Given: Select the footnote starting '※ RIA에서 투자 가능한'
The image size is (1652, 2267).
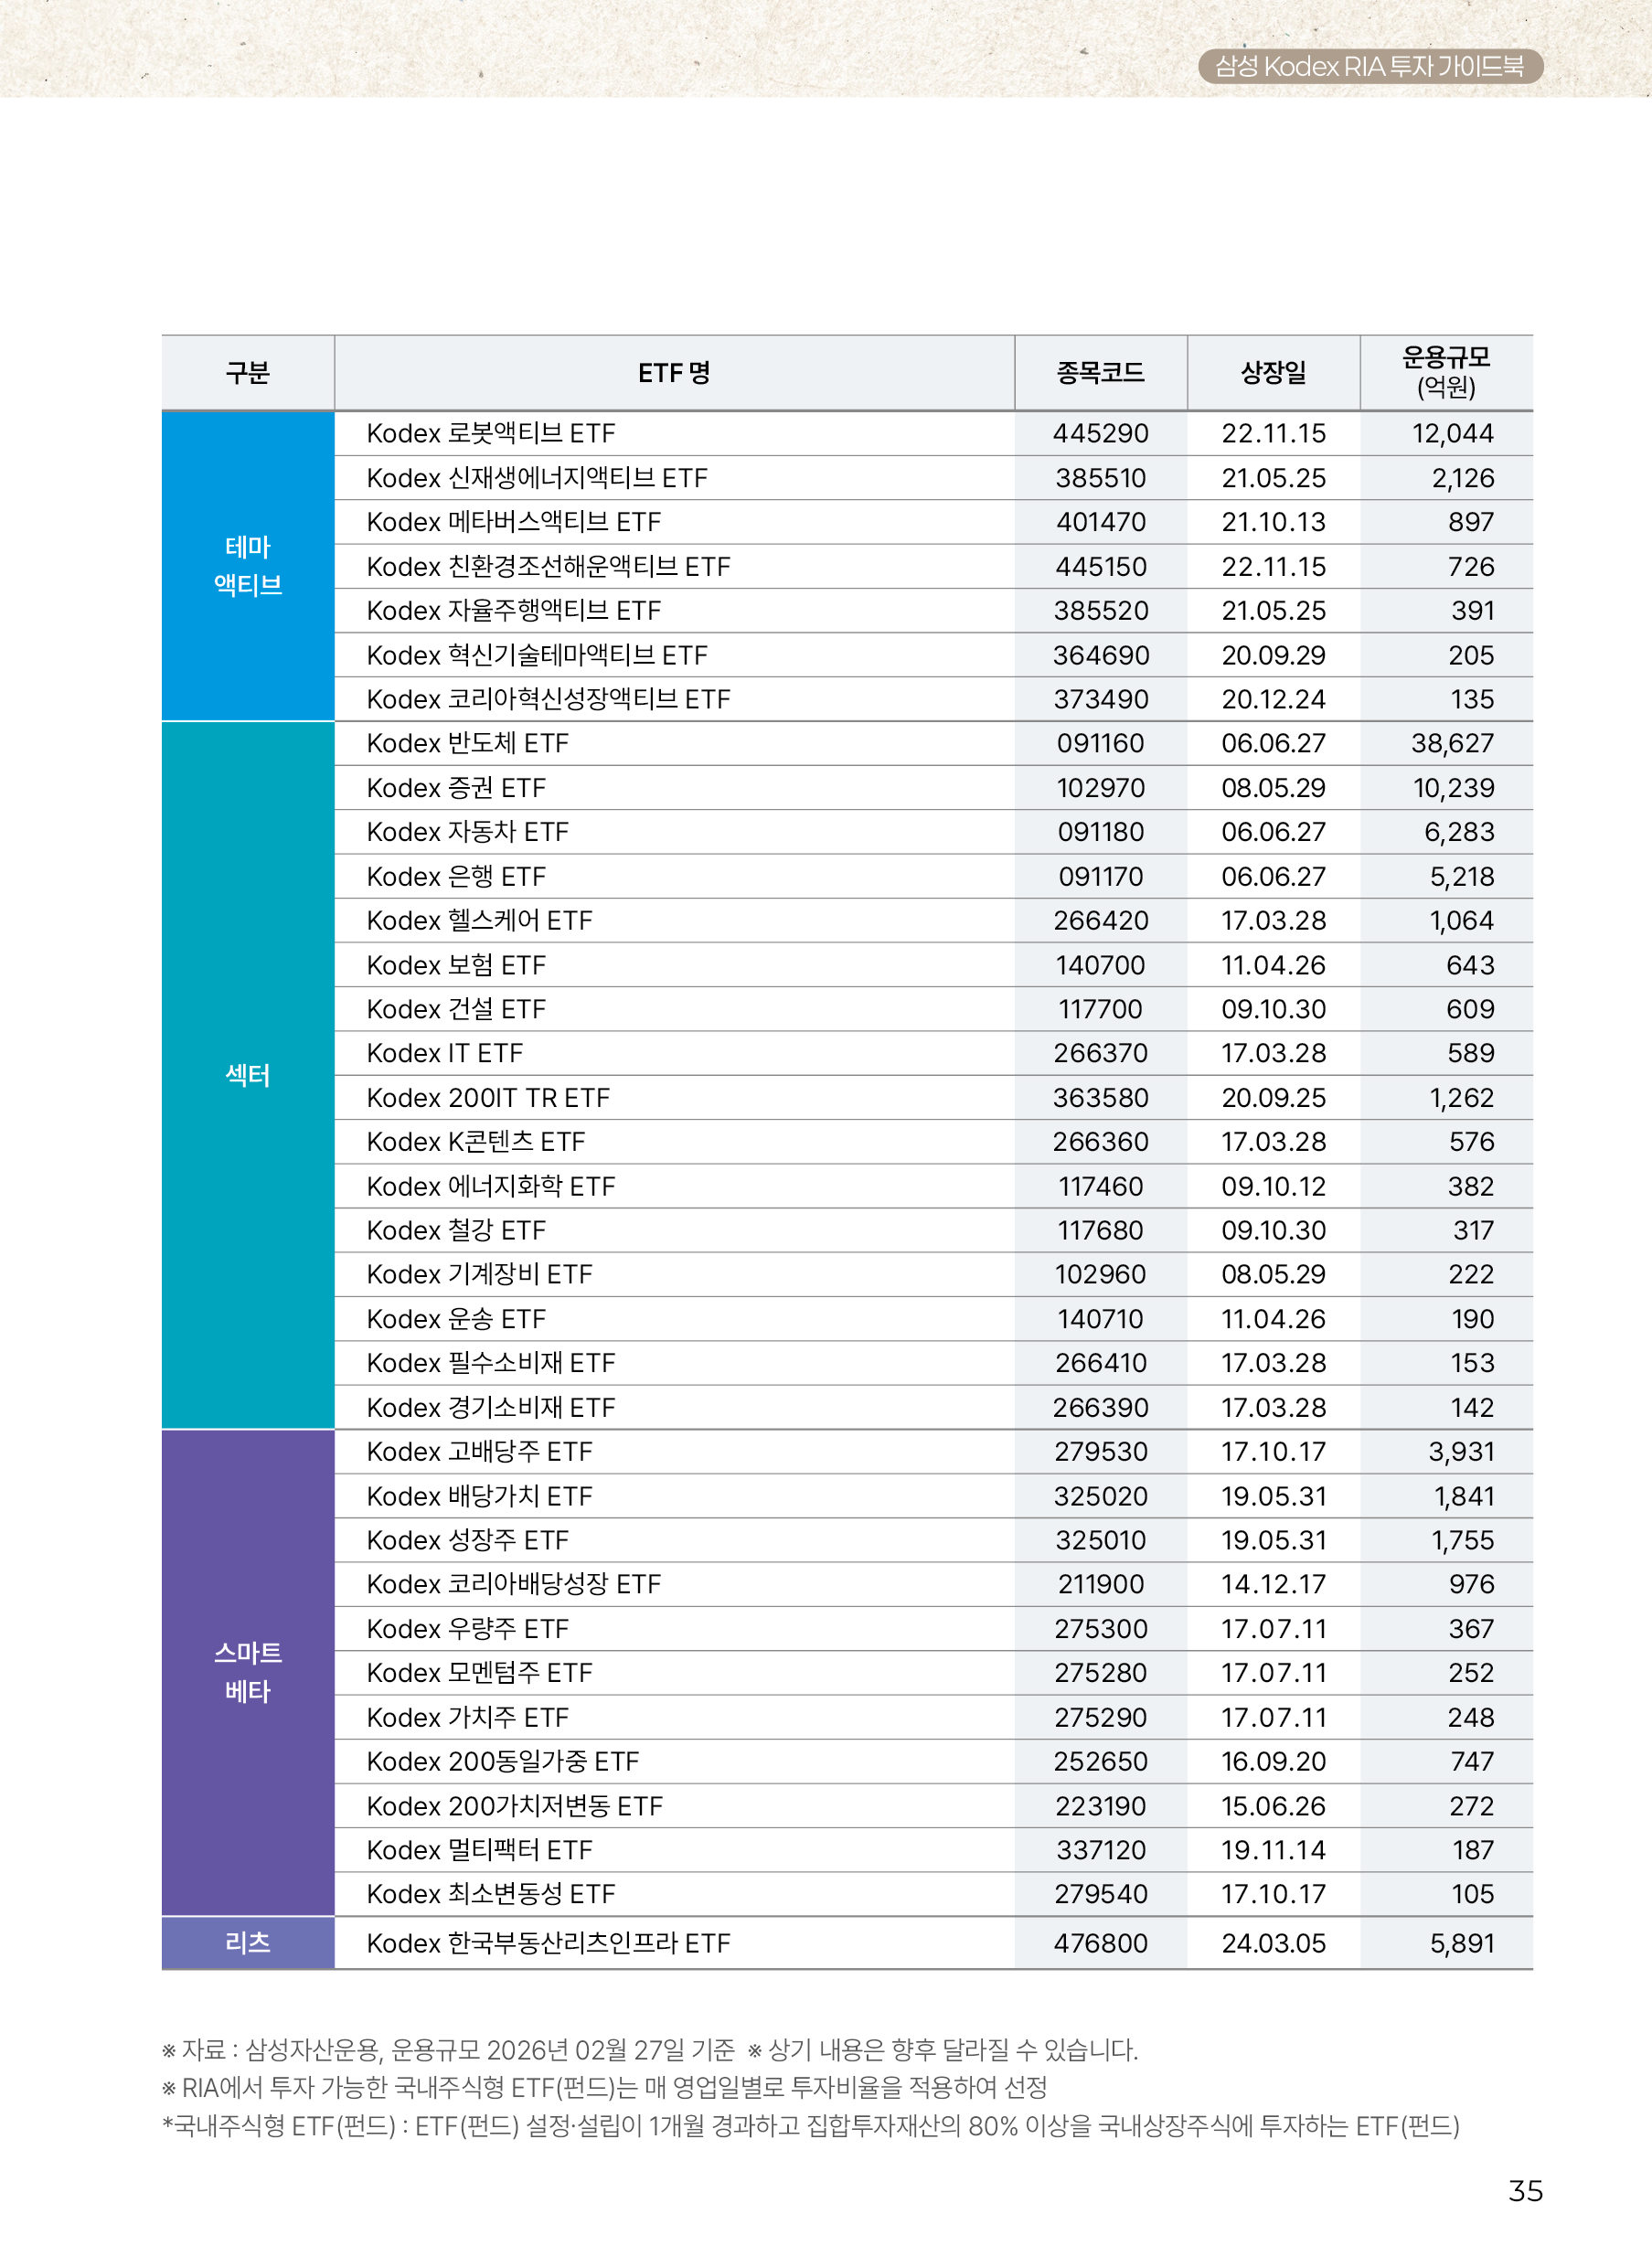Looking at the screenshot, I should [604, 2088].
